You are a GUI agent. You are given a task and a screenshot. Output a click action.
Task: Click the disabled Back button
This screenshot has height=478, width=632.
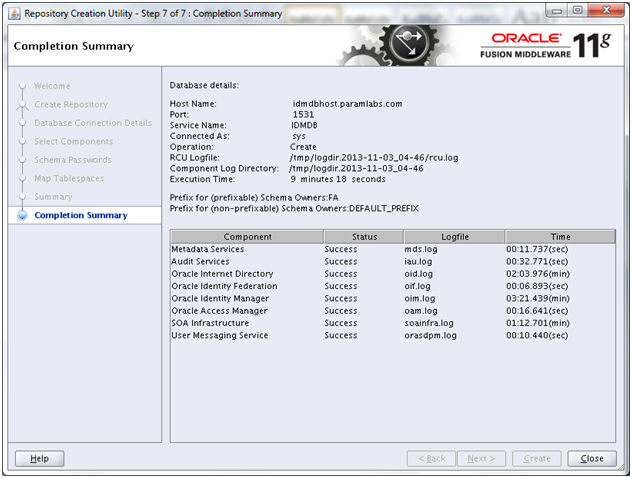coord(431,459)
